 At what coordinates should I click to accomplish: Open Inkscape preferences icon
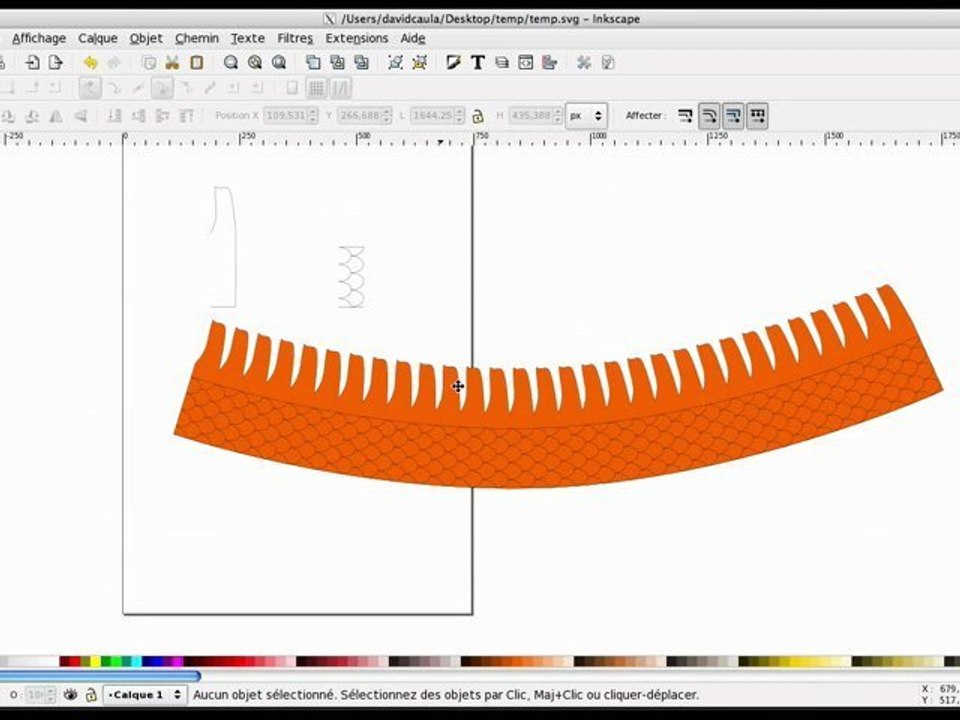tap(583, 62)
